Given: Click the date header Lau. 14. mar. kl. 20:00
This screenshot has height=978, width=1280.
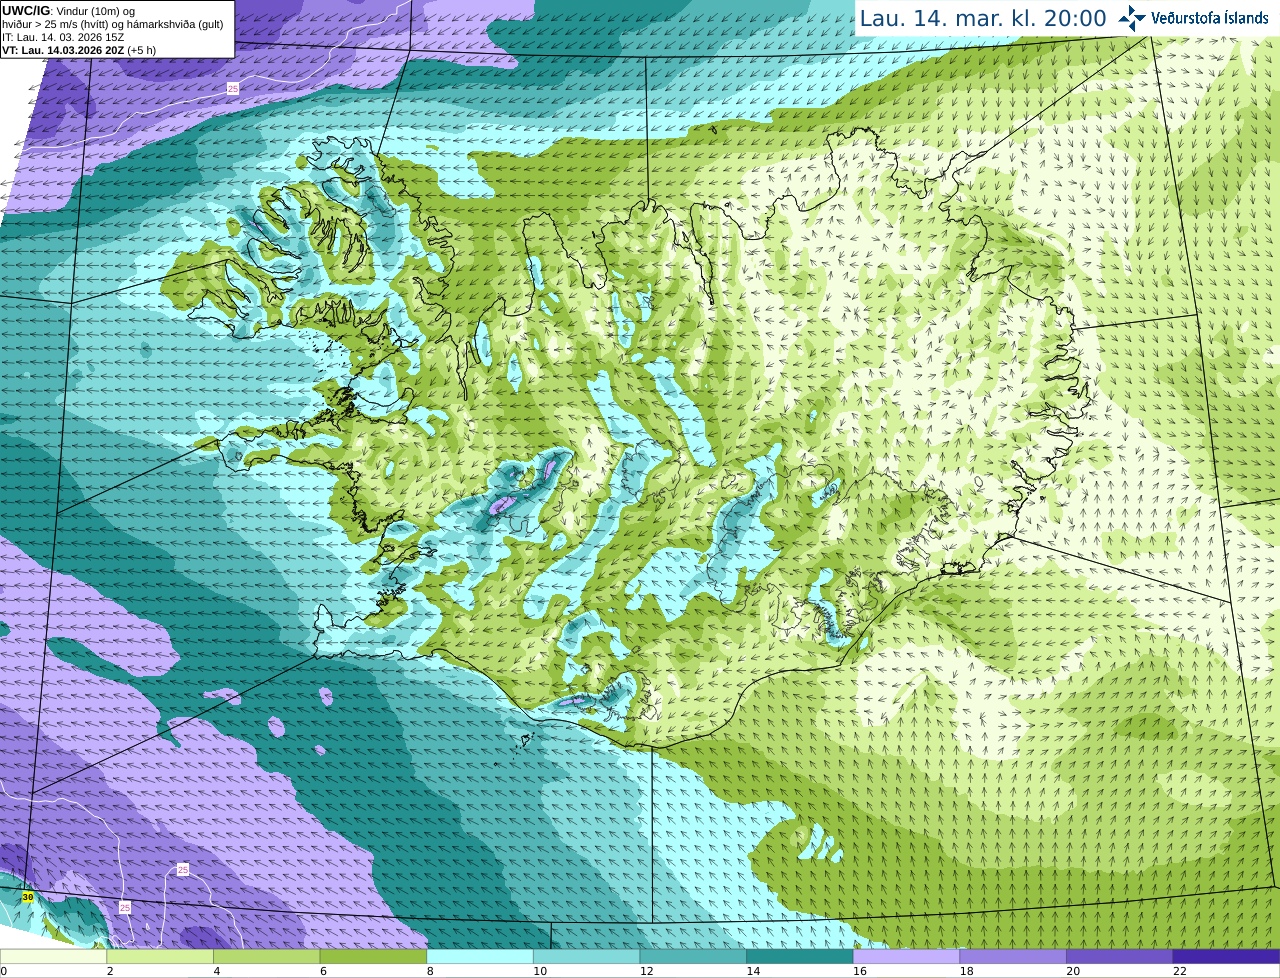Looking at the screenshot, I should click(983, 19).
